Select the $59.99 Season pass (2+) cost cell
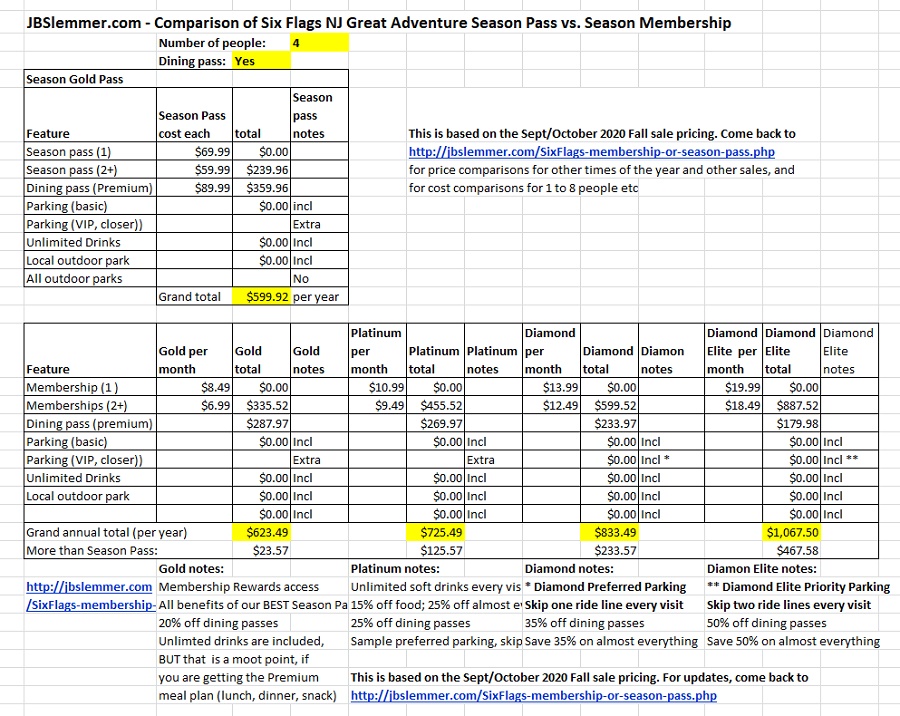Image resolution: width=900 pixels, height=716 pixels. (x=194, y=170)
